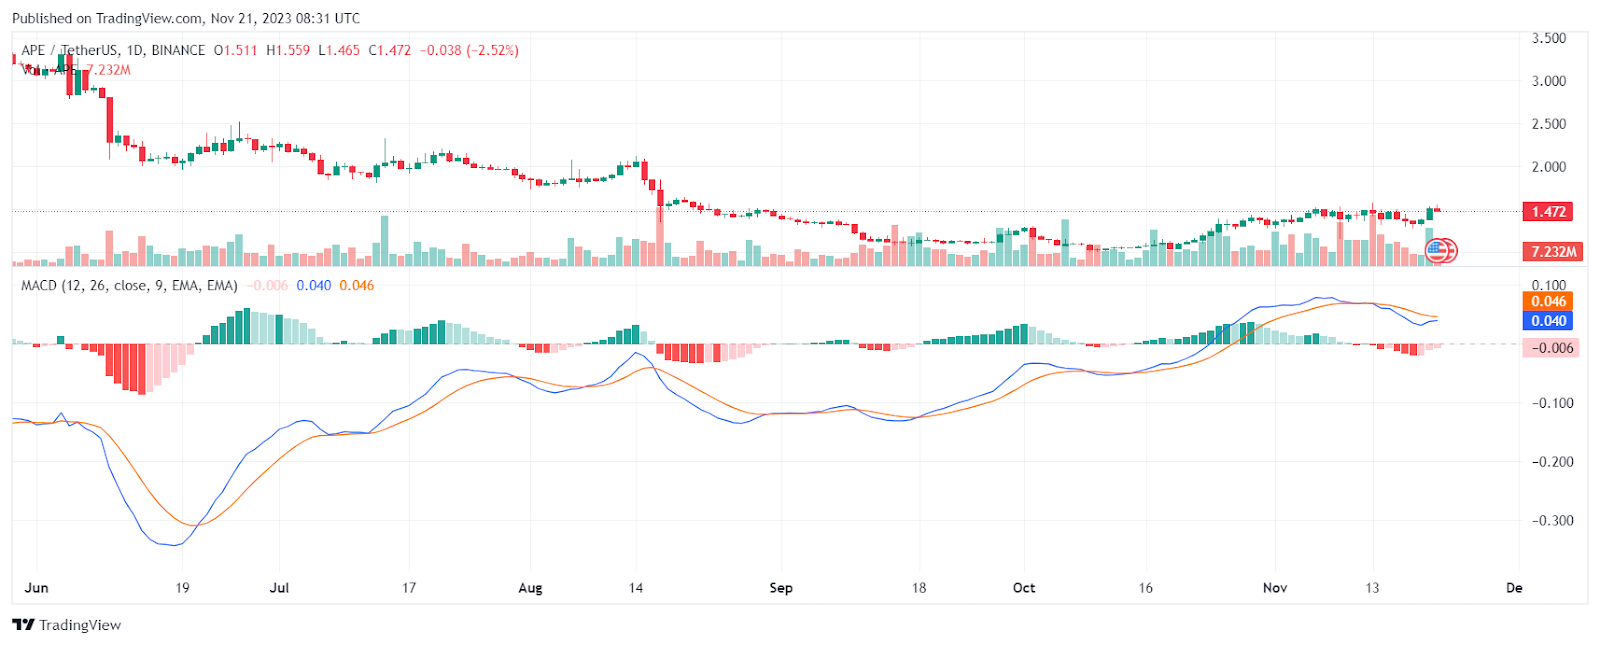Click the 14 date on time axis

click(636, 588)
